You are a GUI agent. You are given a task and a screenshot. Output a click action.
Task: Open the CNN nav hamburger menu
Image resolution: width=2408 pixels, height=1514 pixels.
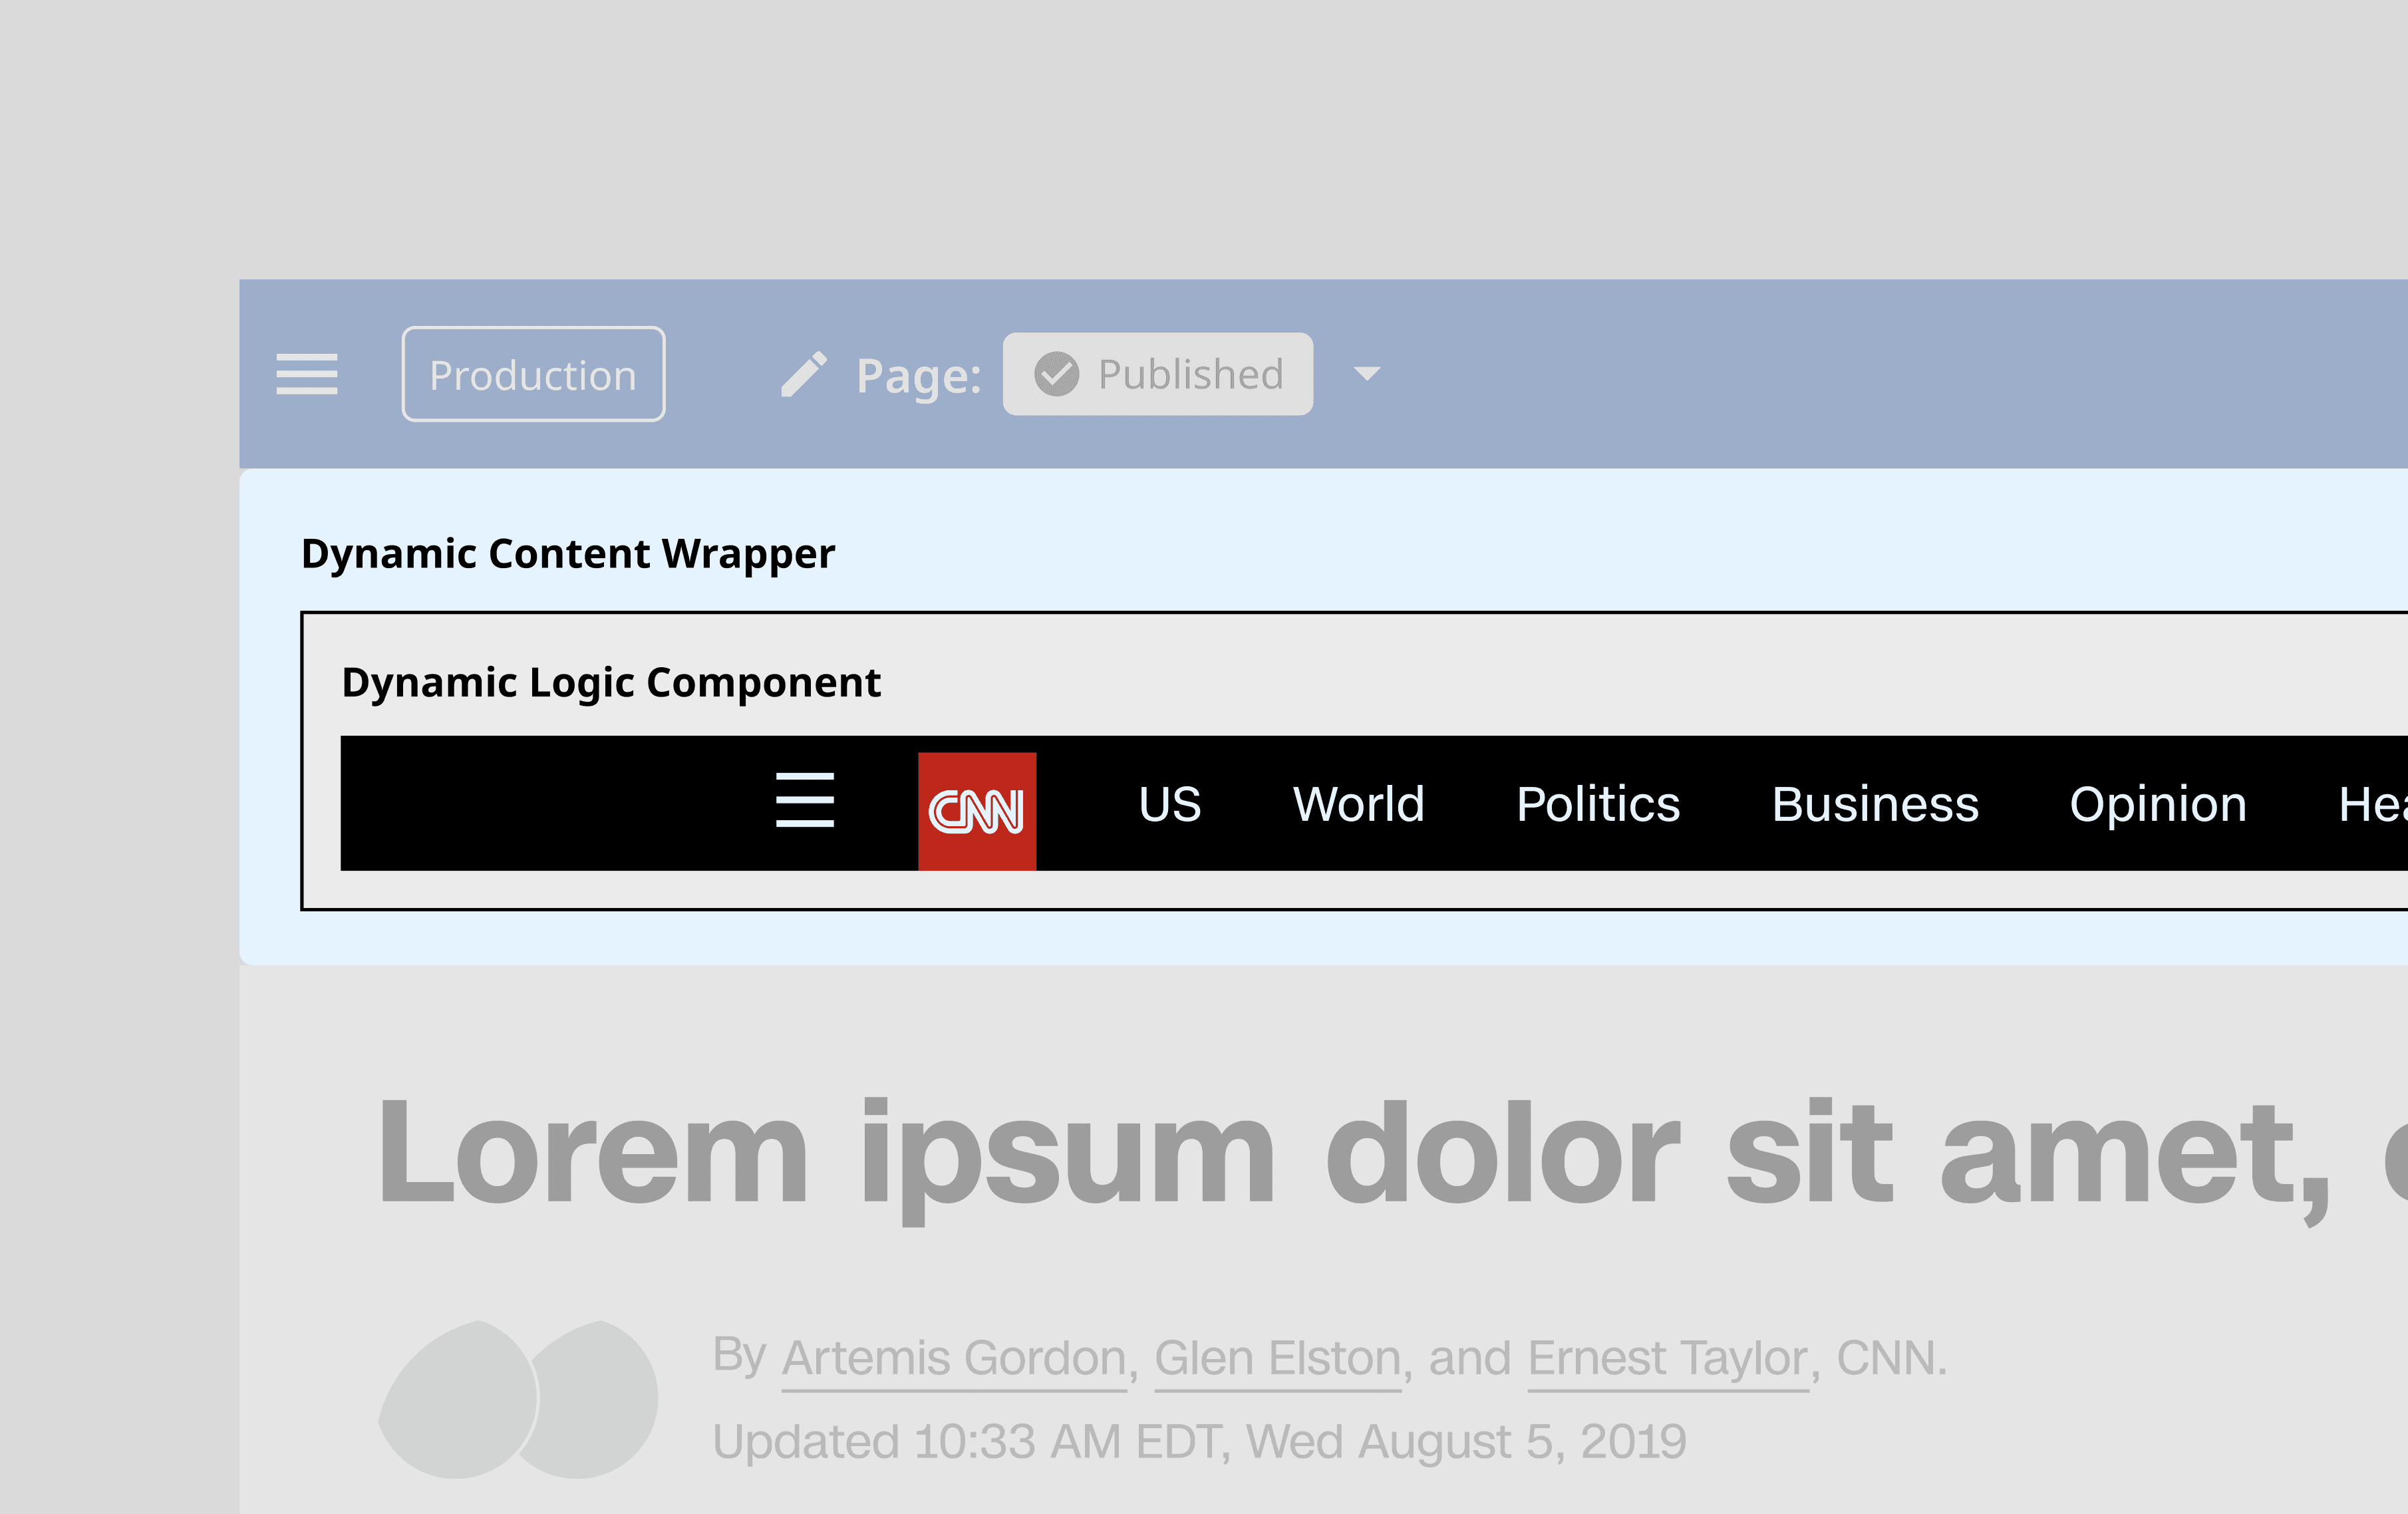pyautogui.click(x=804, y=801)
